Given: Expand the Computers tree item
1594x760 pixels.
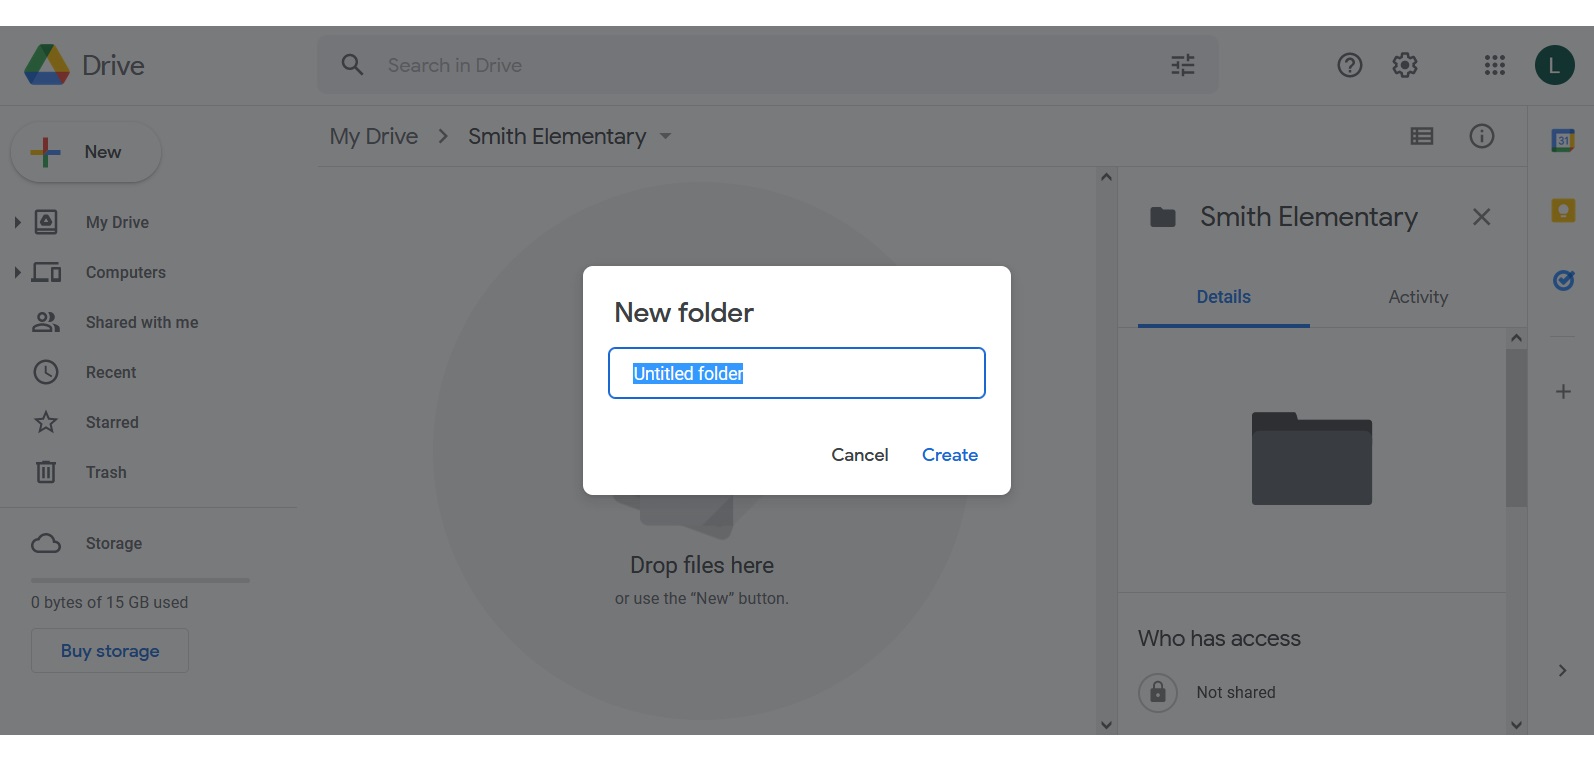Looking at the screenshot, I should pos(17,272).
